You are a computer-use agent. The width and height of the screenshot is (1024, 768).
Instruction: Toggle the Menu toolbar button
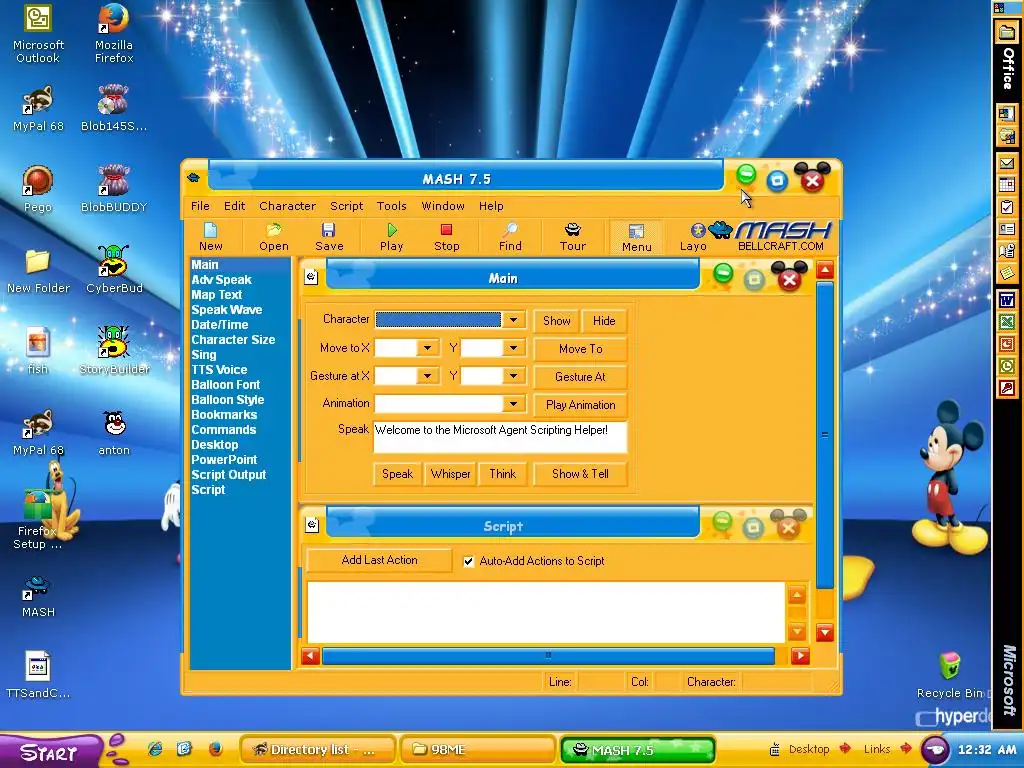point(636,237)
